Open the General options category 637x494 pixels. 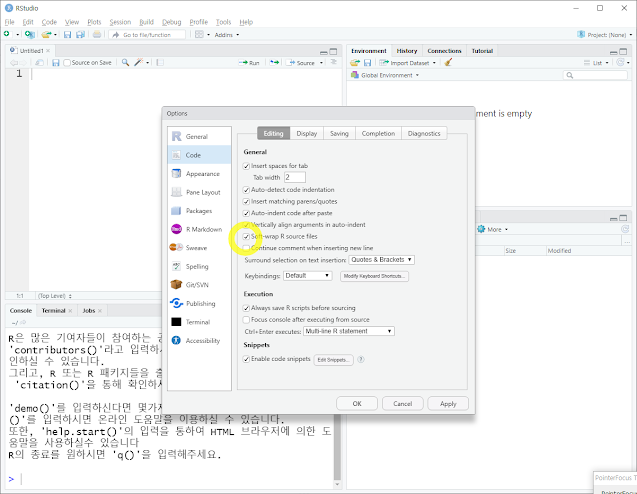(199, 136)
